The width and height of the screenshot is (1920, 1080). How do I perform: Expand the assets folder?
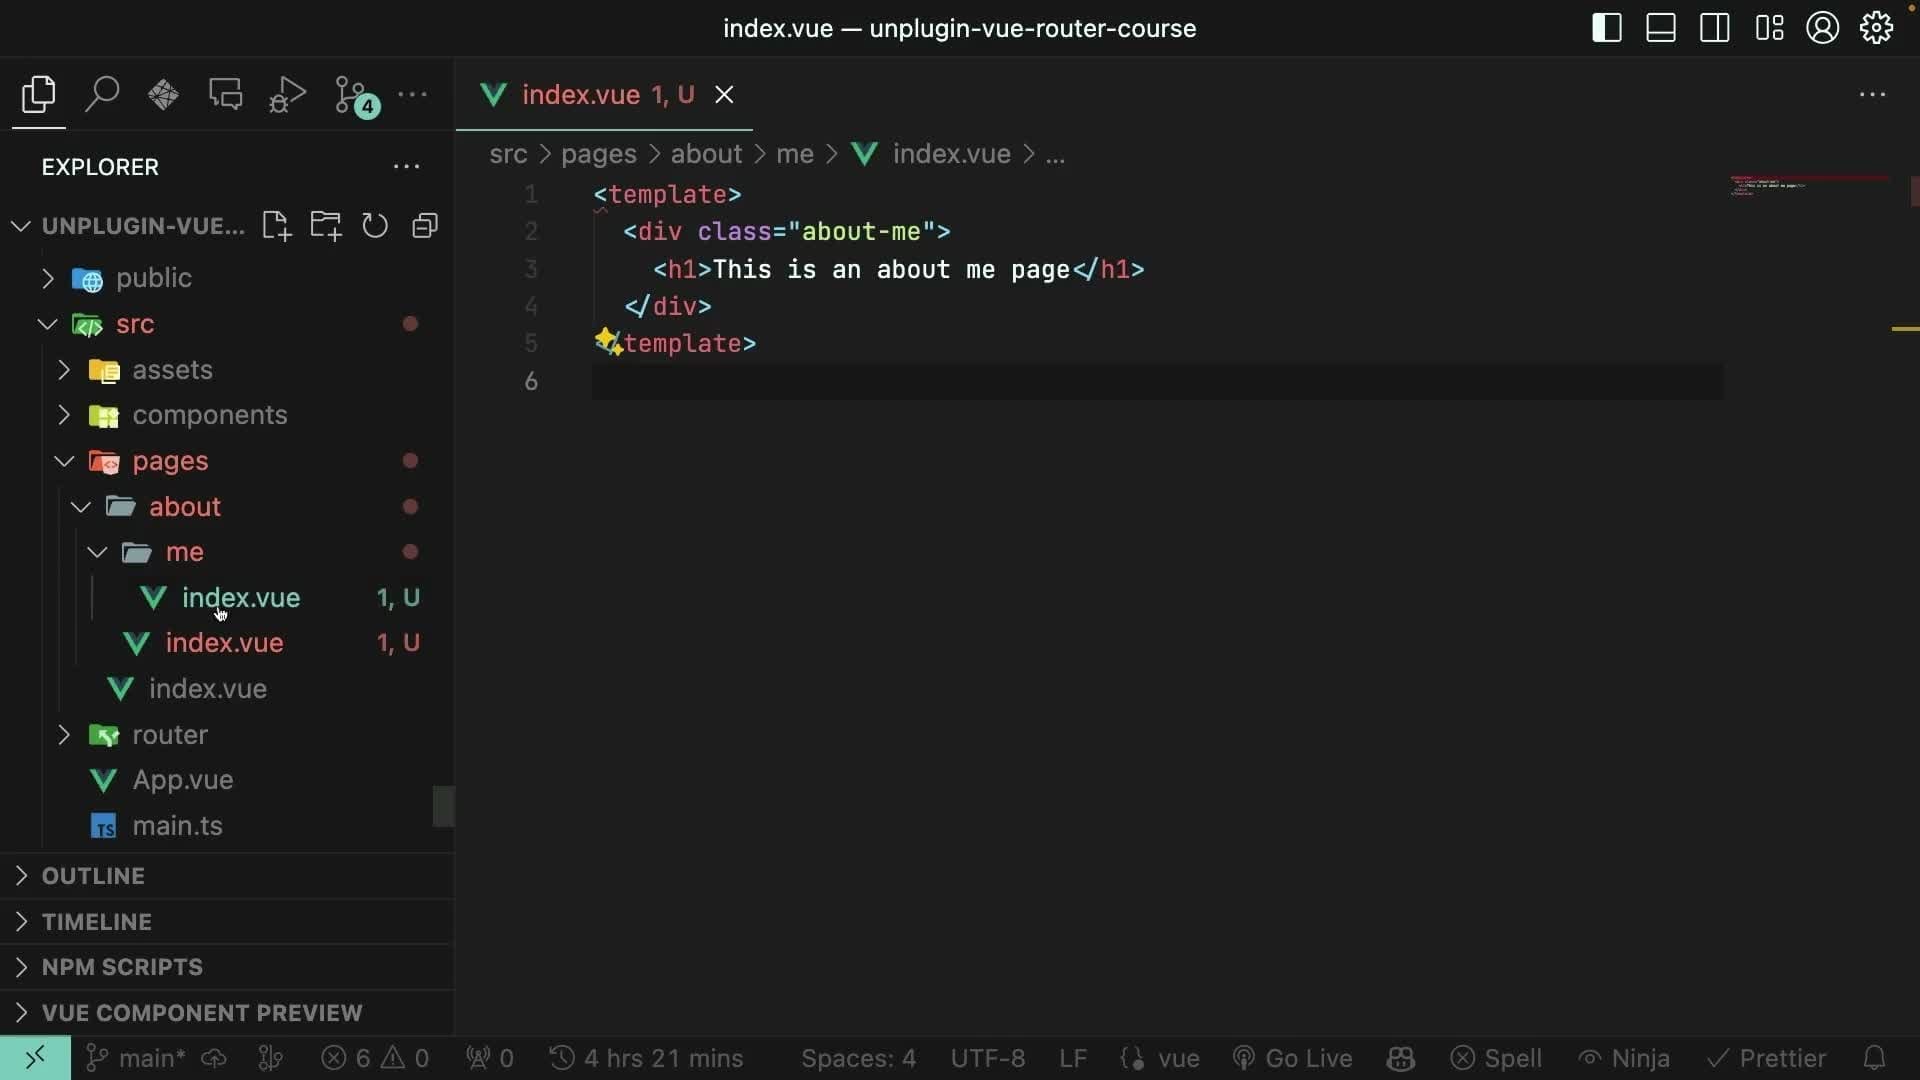click(64, 370)
